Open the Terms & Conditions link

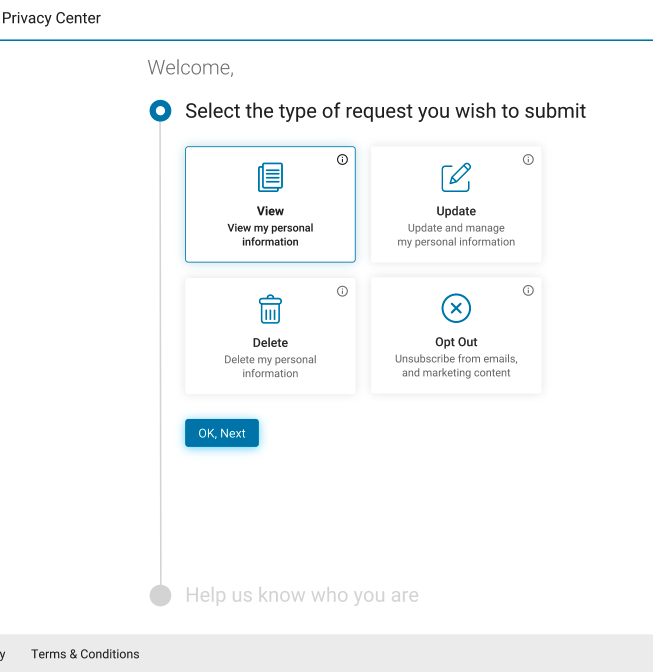click(x=85, y=654)
